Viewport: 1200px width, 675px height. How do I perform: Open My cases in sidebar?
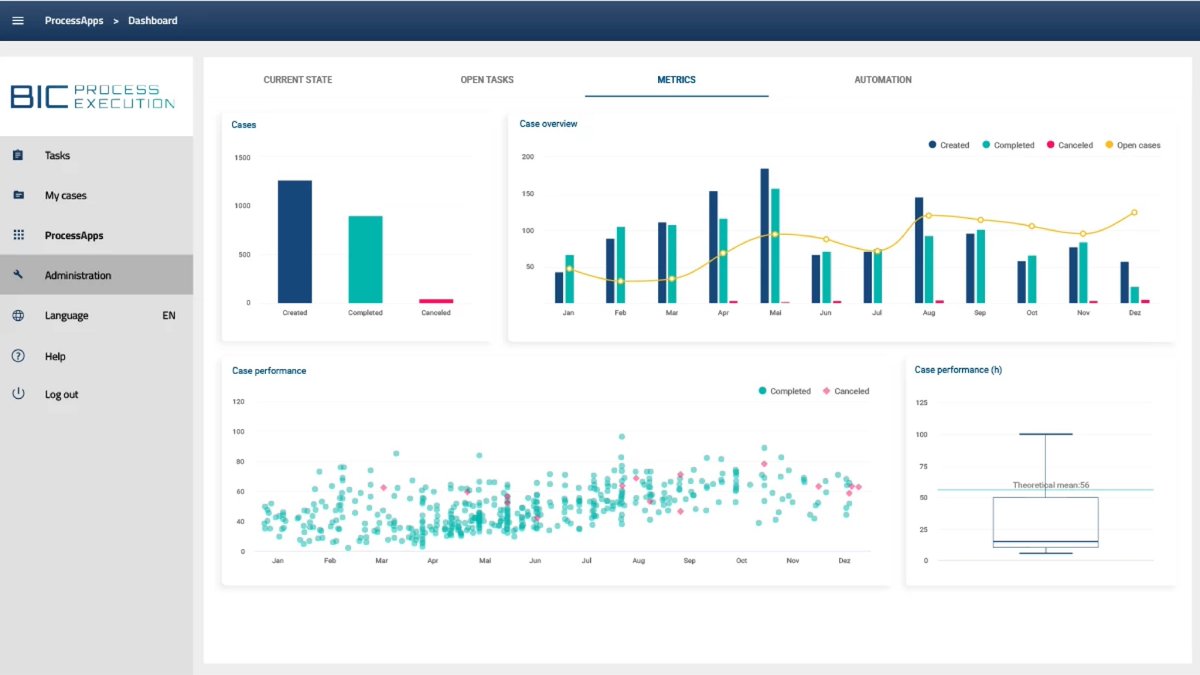(96, 195)
